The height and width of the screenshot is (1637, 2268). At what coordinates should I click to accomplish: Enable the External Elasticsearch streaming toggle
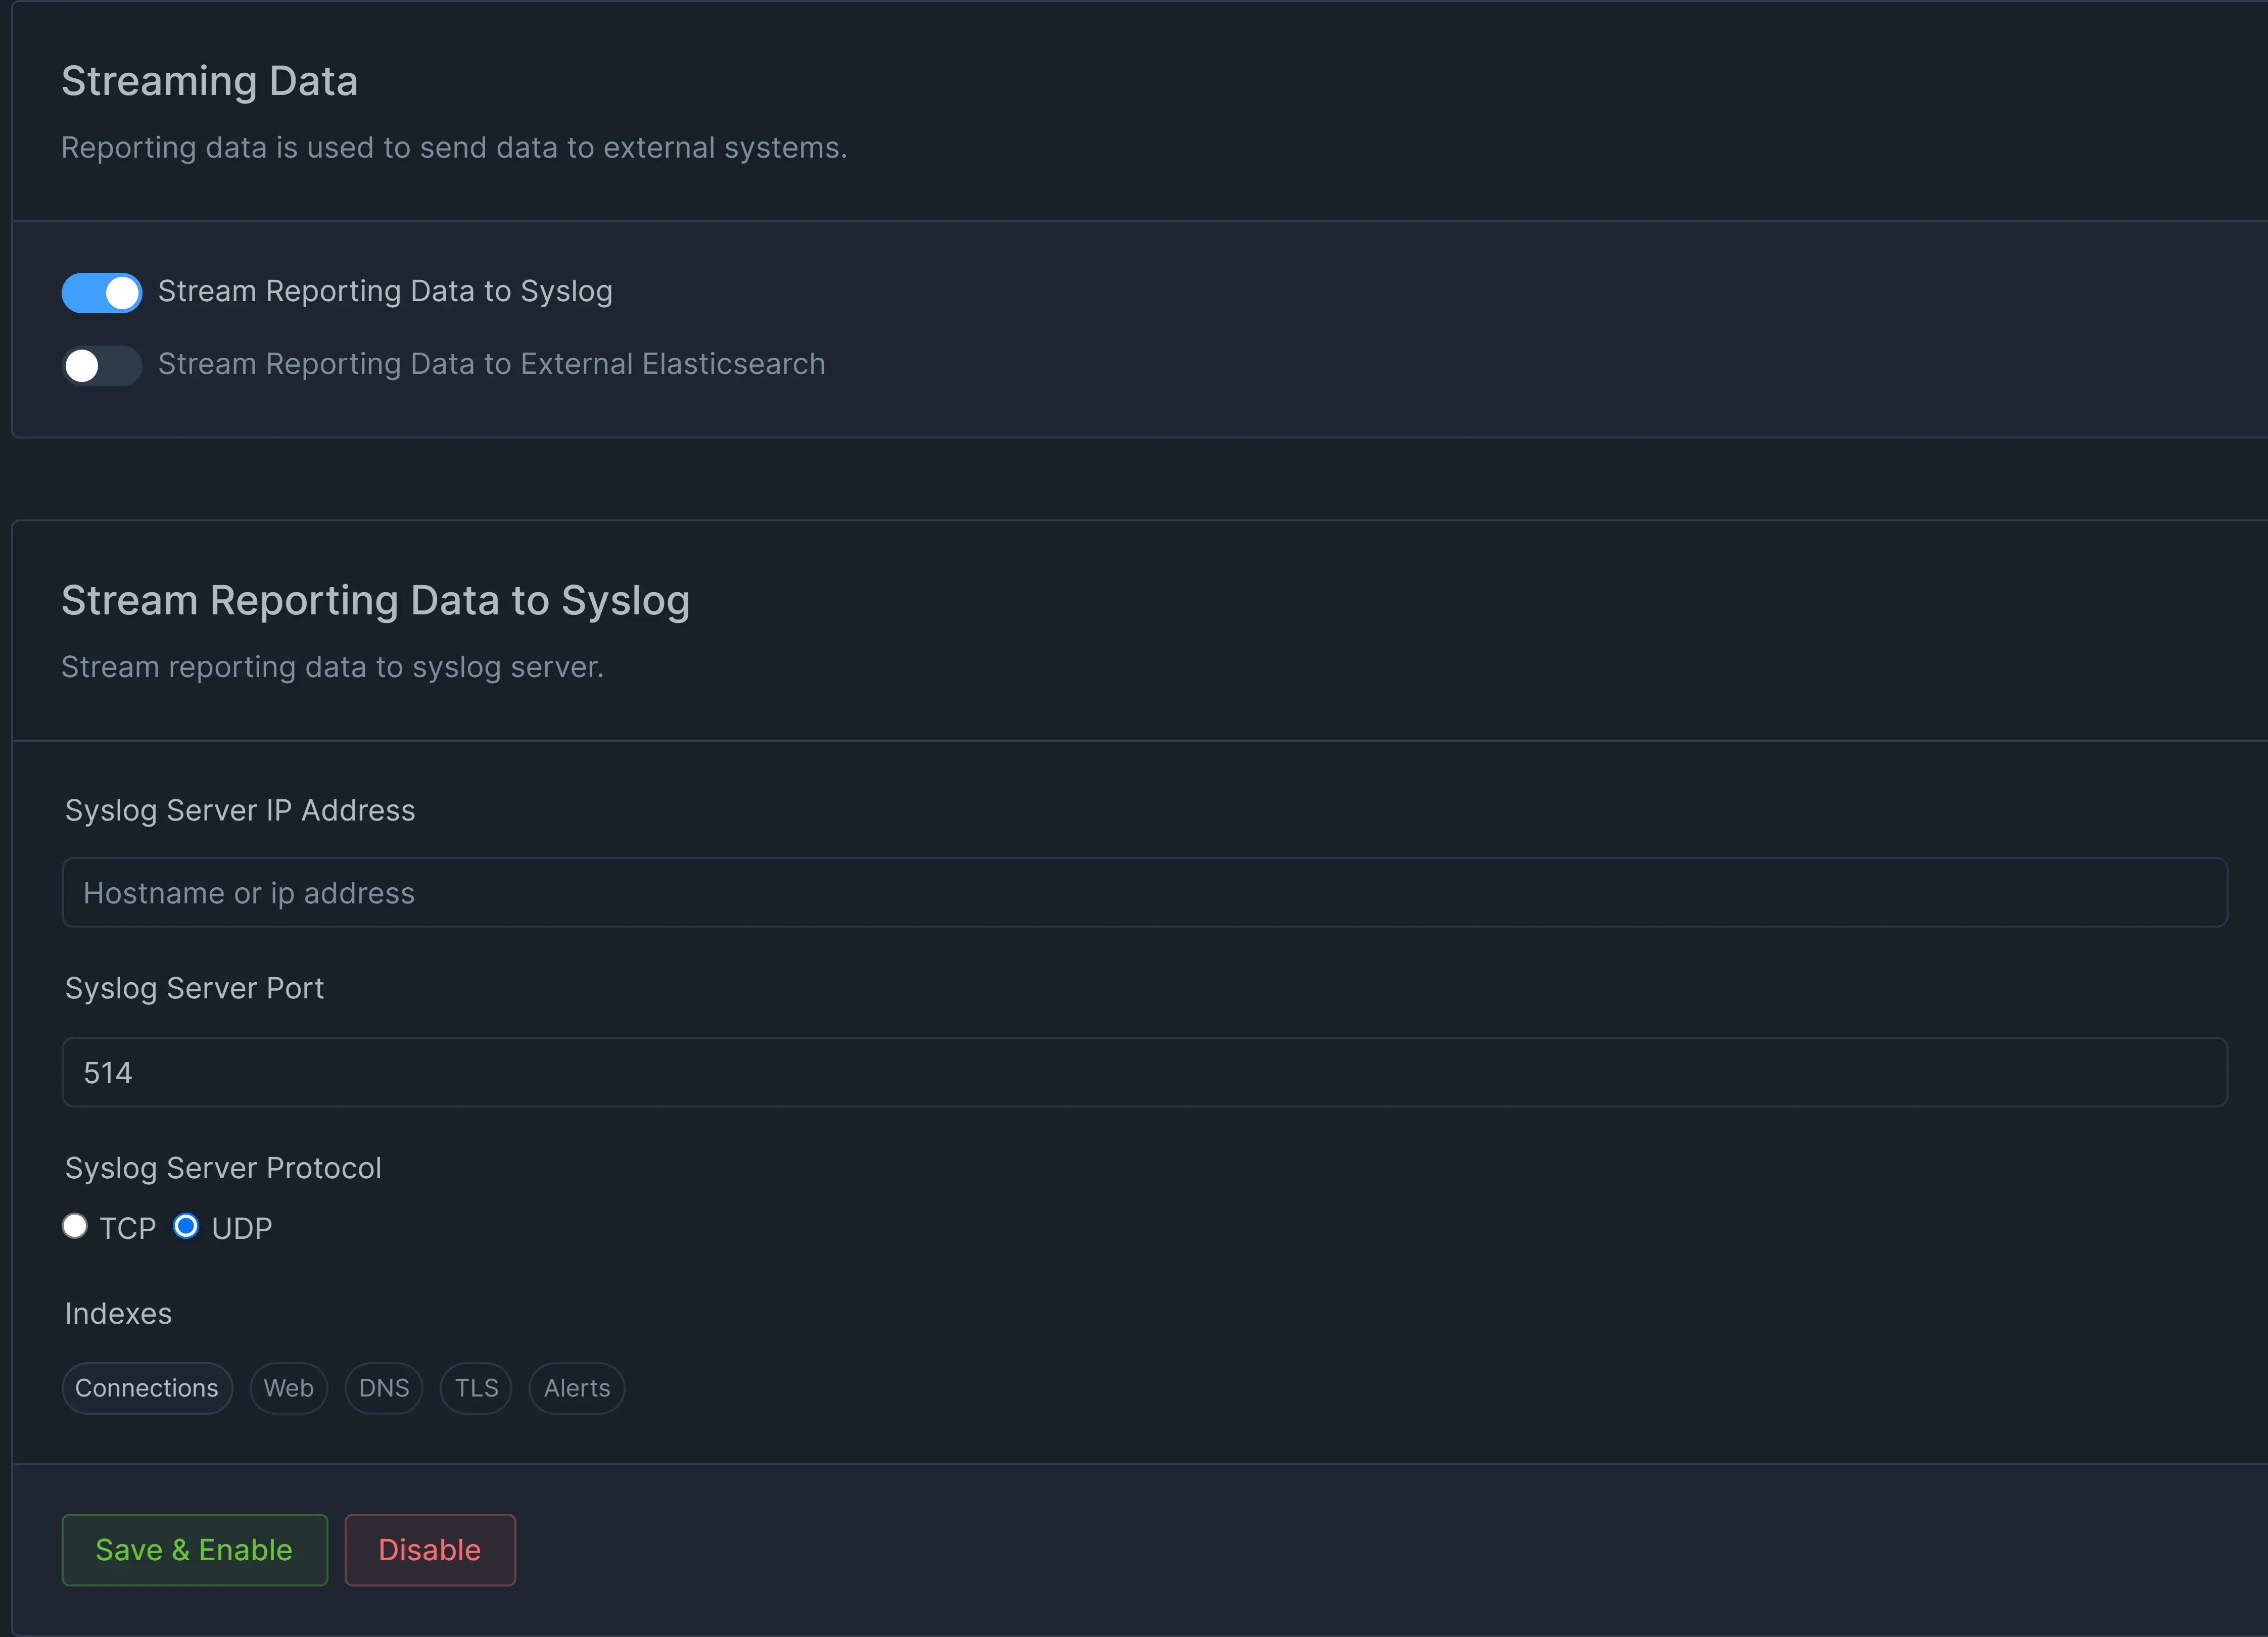(101, 365)
